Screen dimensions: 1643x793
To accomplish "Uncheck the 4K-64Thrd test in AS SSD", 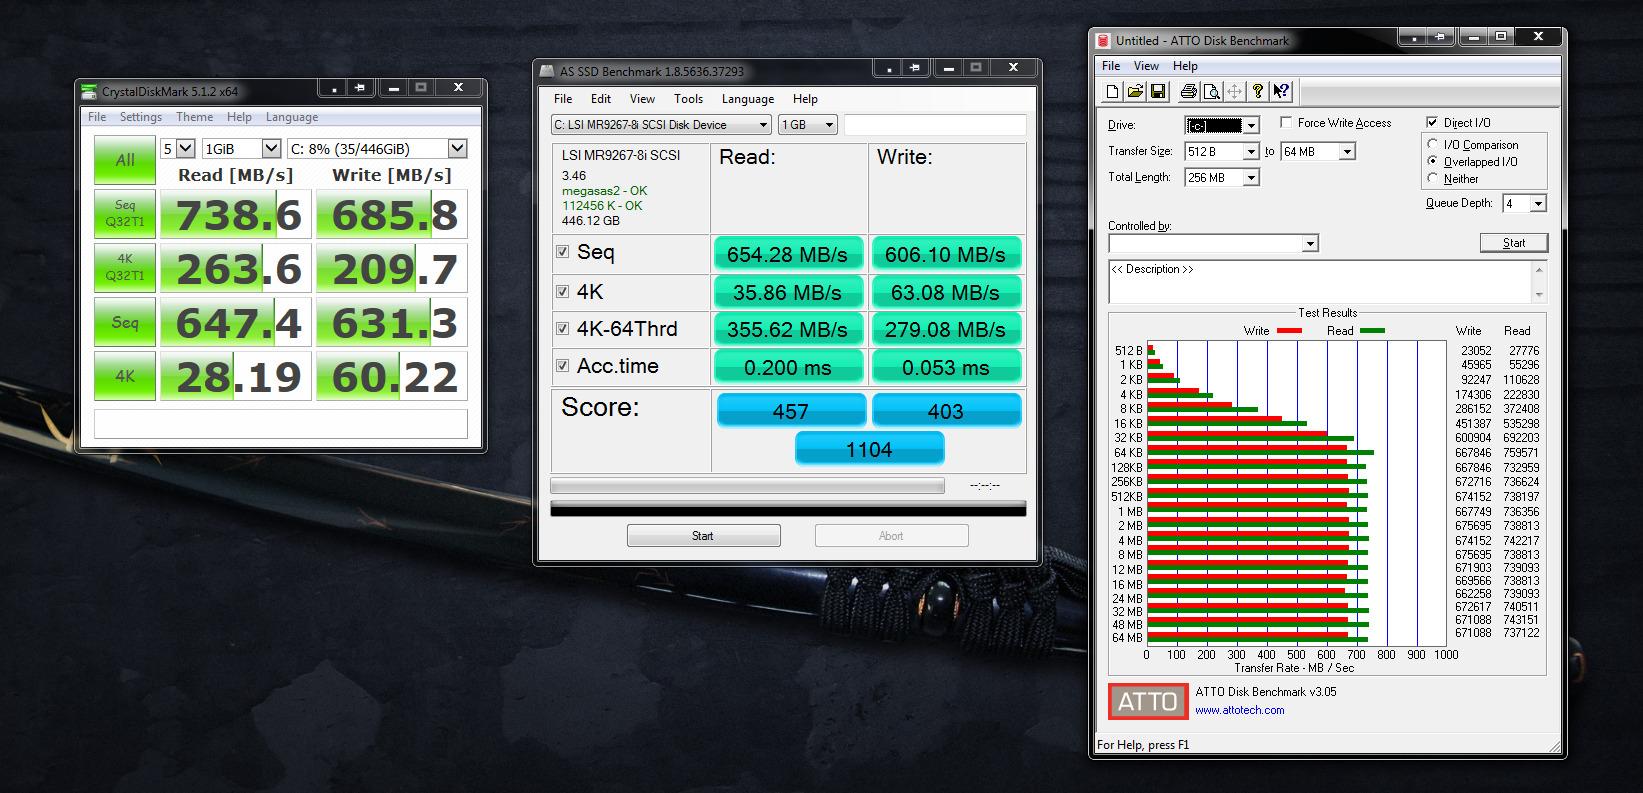I will point(562,329).
